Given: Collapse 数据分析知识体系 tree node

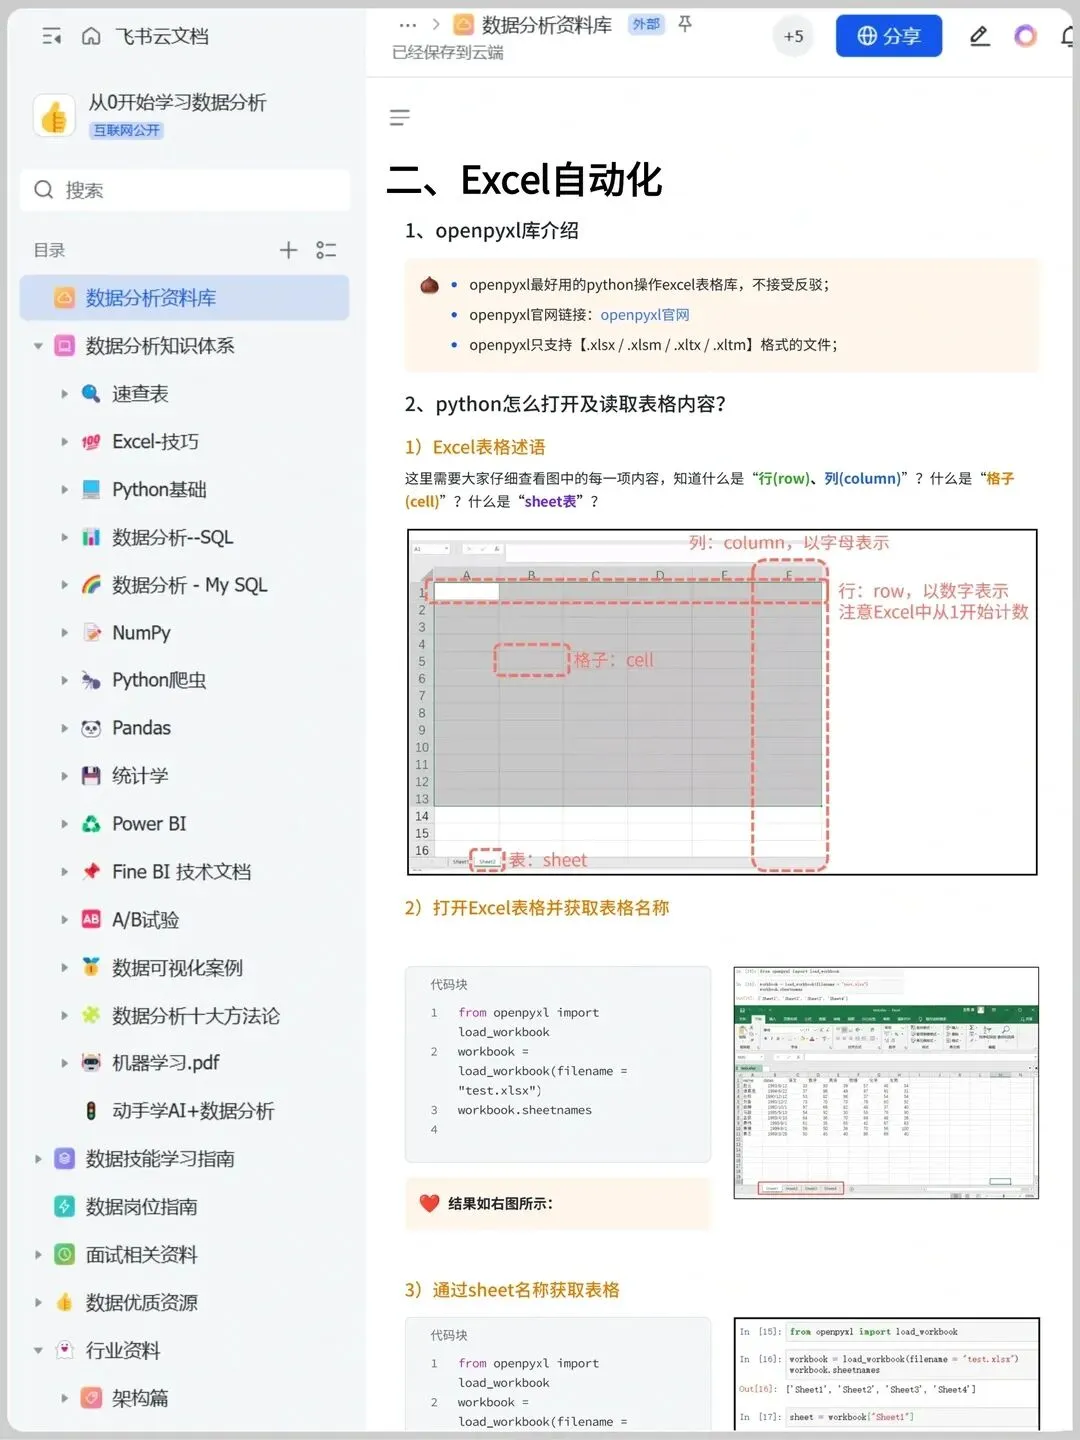Looking at the screenshot, I should pyautogui.click(x=38, y=346).
